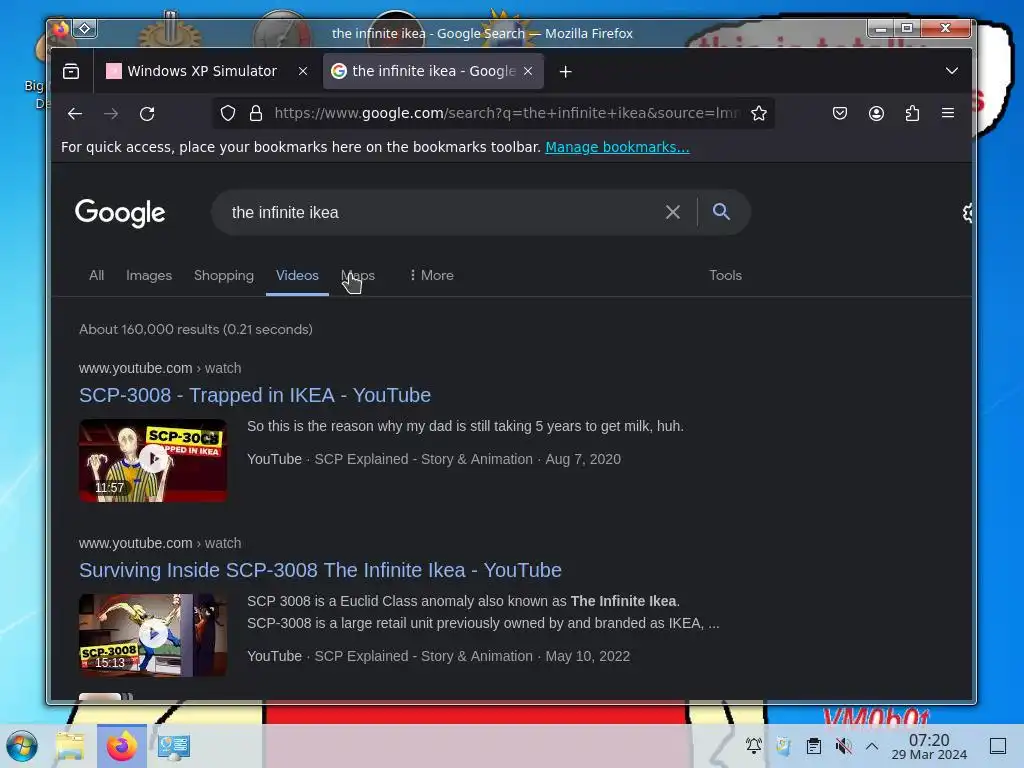This screenshot has height=768, width=1024.
Task: Expand the list all tabs chevron
Action: 952,71
